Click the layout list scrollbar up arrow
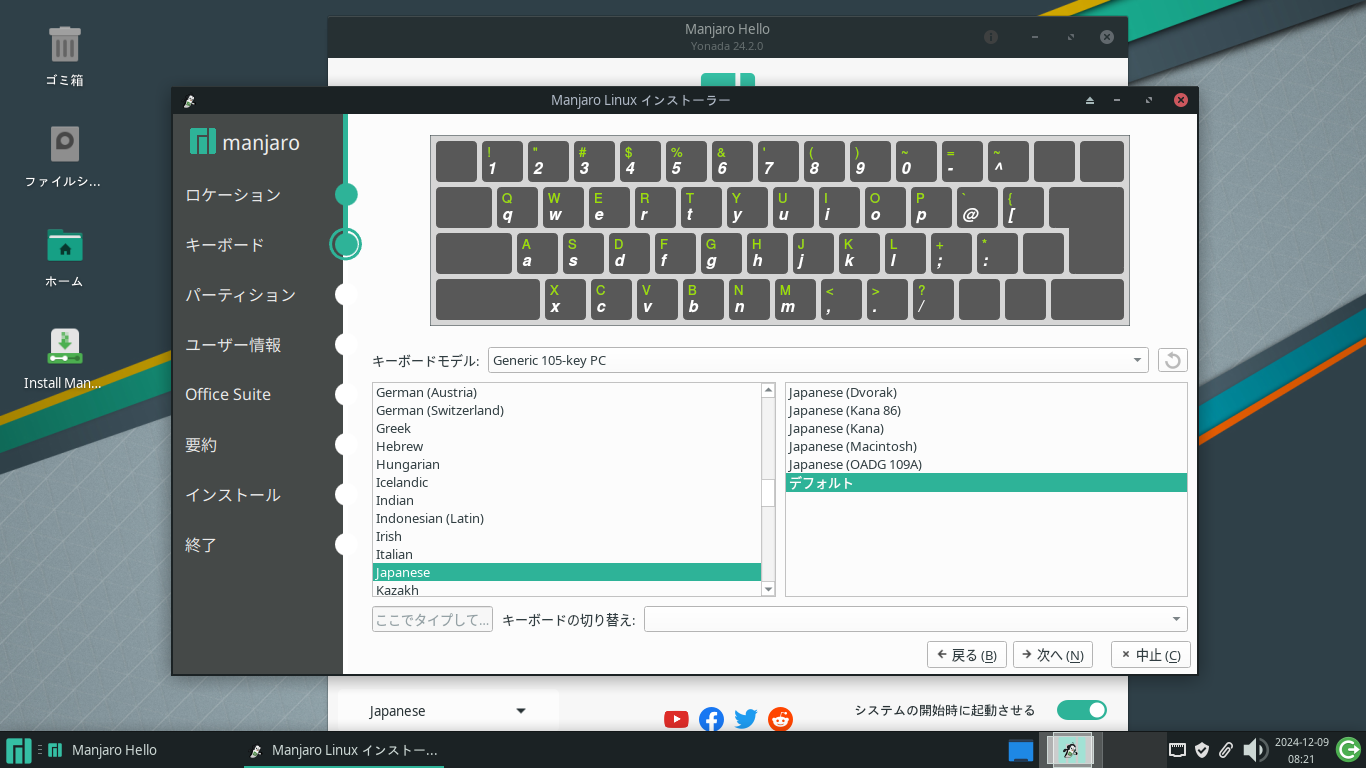 pyautogui.click(x=768, y=391)
